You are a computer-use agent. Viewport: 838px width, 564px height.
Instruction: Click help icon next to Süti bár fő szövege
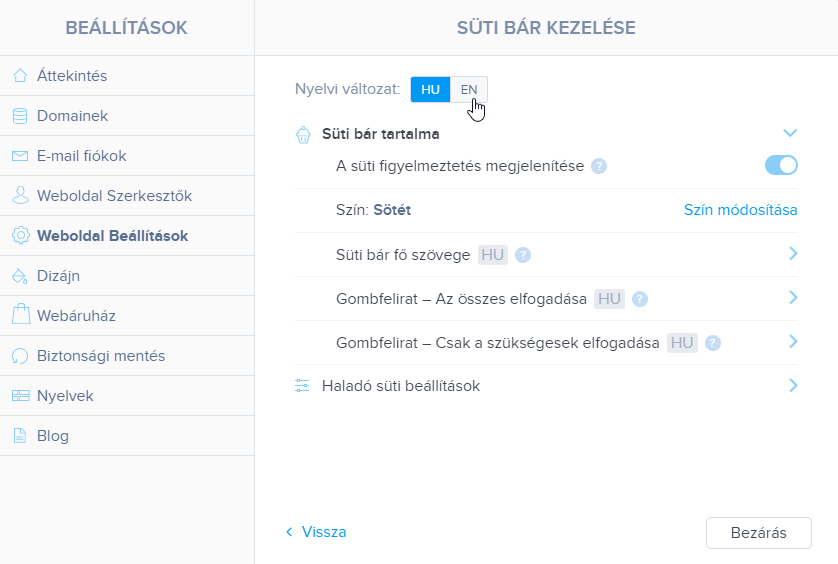523,255
